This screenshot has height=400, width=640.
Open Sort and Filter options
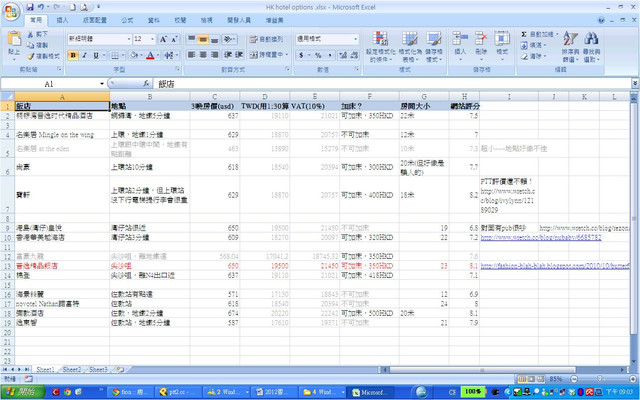tap(570, 47)
